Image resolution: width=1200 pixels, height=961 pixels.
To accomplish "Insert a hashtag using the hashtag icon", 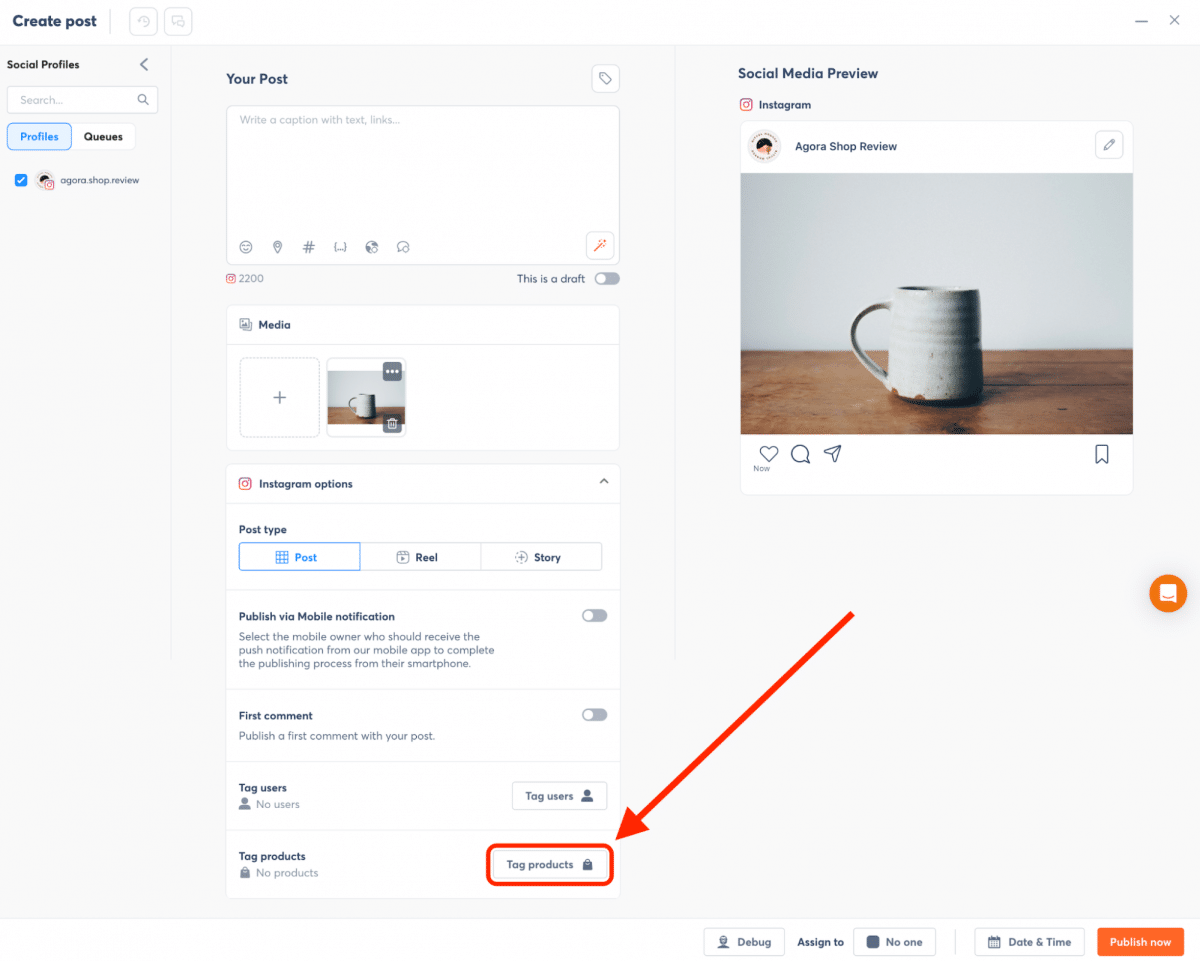I will tap(308, 246).
